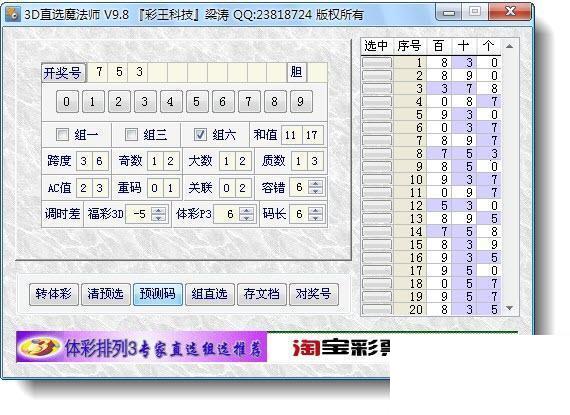Toggle the 选中 button for row 19

pos(377,297)
